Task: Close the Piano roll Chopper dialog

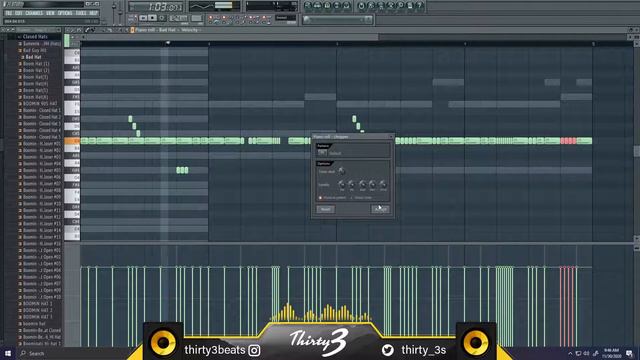Action: (391, 137)
